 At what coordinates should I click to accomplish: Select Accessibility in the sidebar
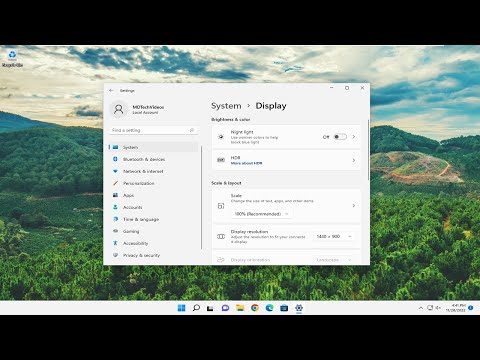tap(153, 243)
